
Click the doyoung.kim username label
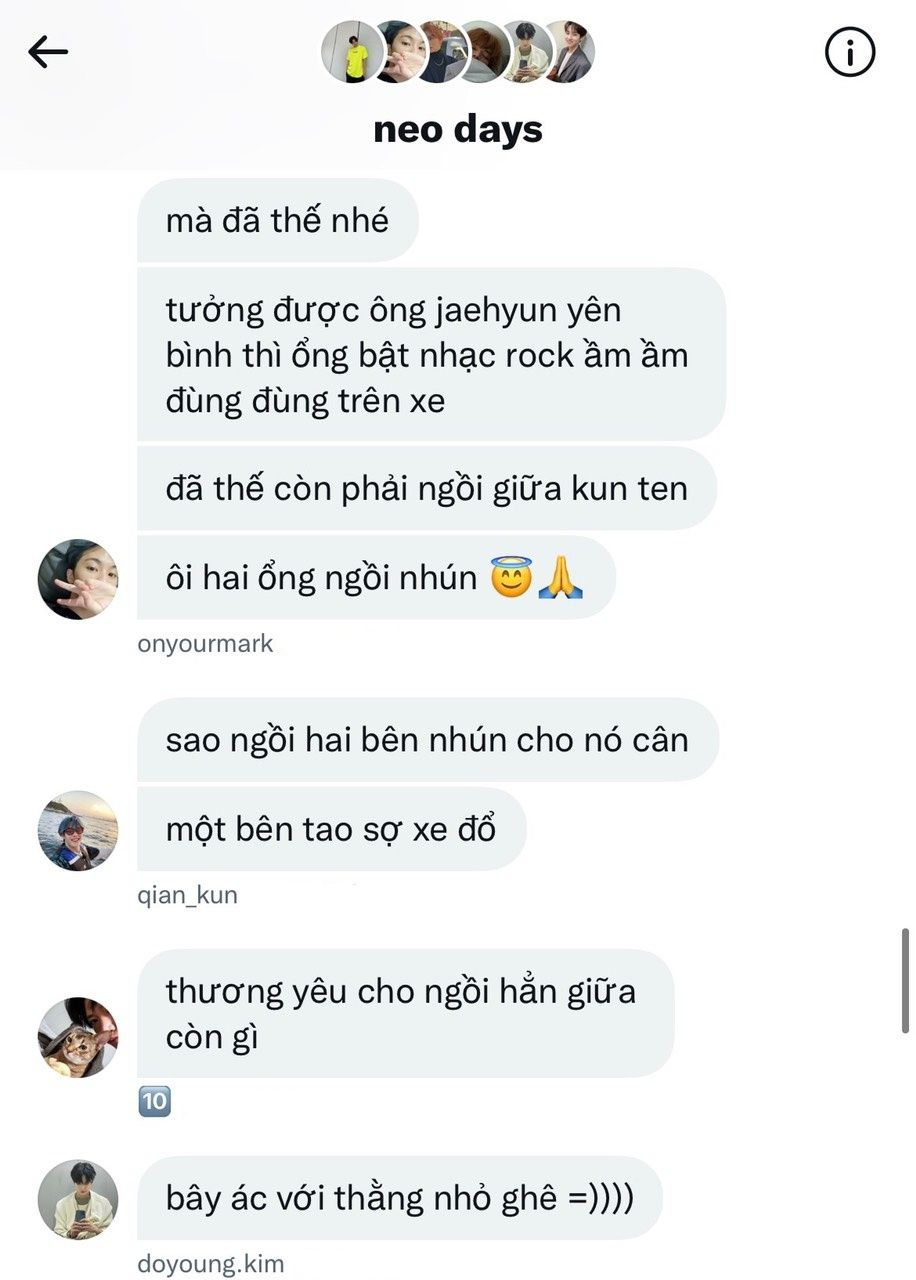pyautogui.click(x=210, y=1265)
